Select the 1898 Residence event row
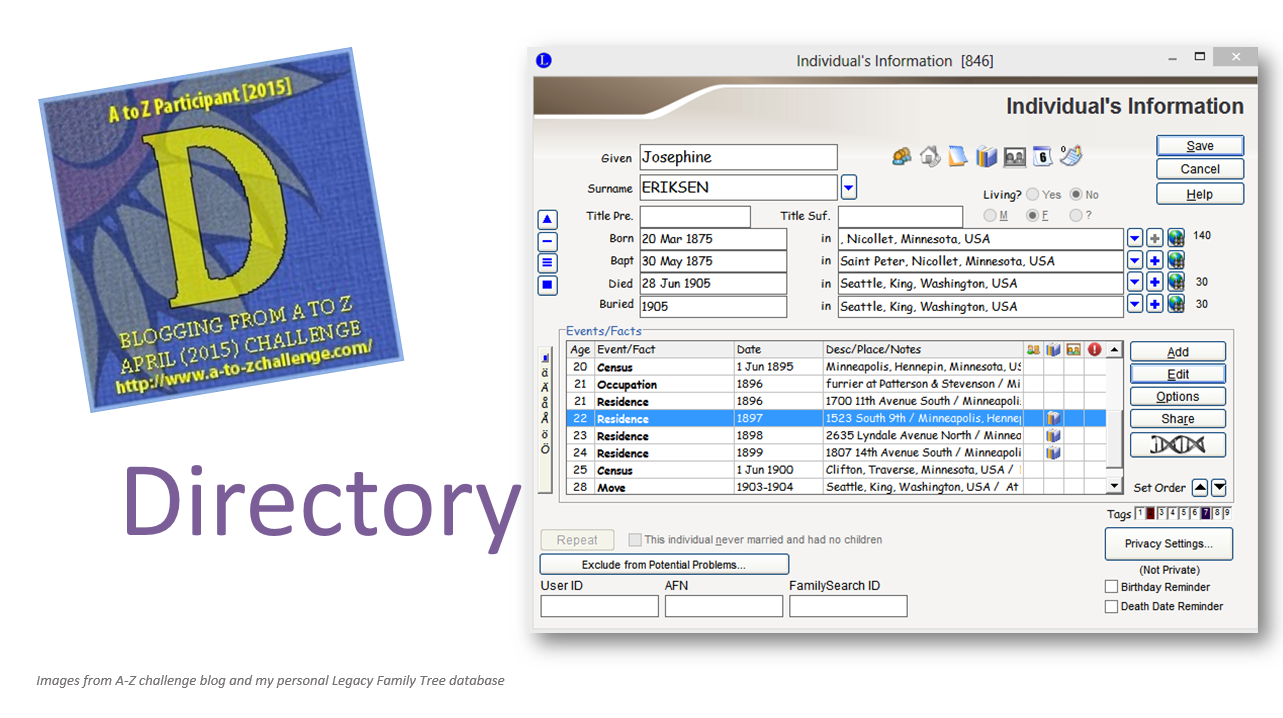1283x718 pixels. 800,435
